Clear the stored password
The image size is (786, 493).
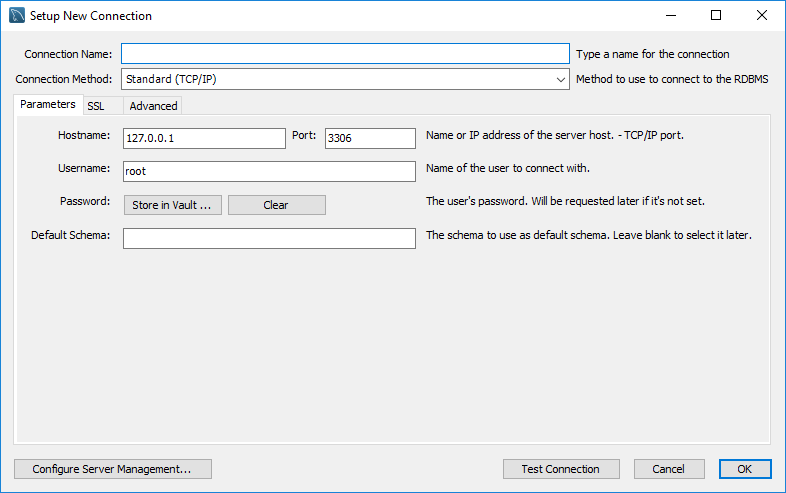coord(276,205)
